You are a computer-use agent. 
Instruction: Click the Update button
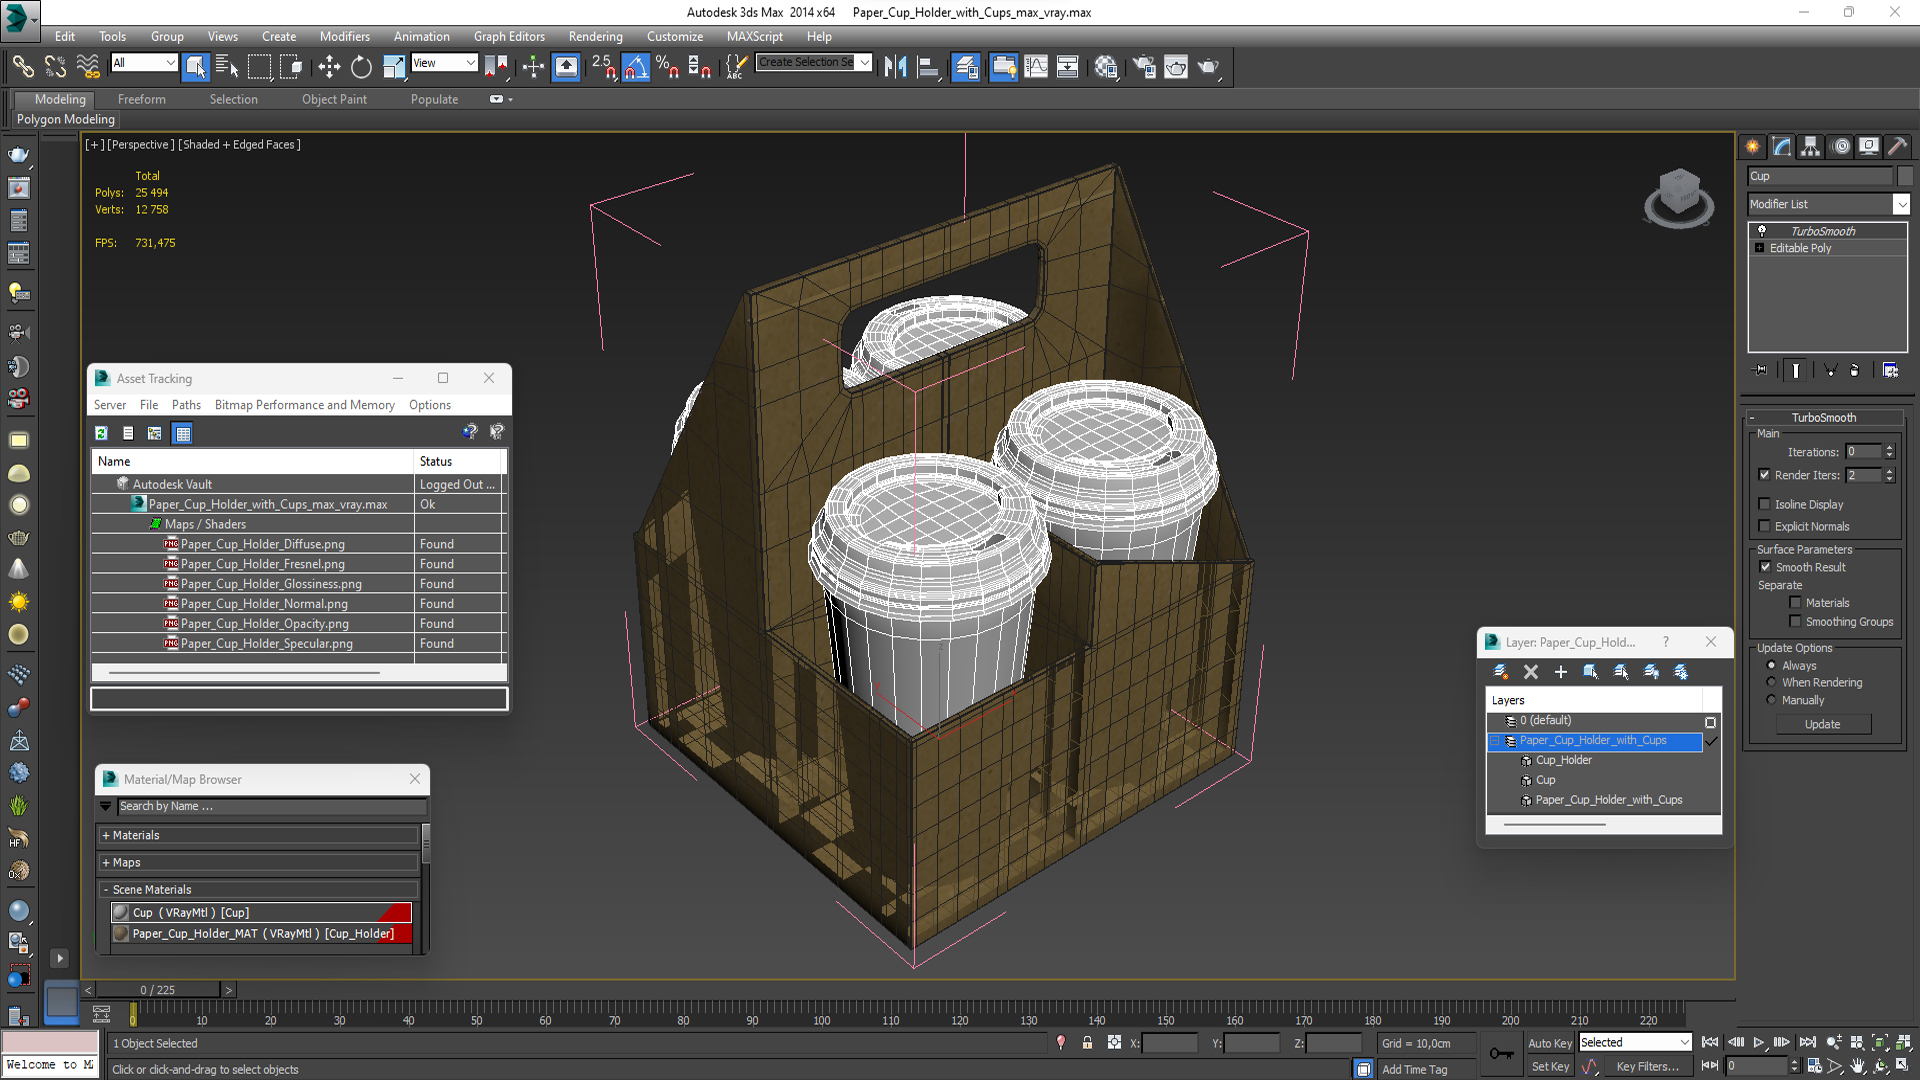(x=1822, y=724)
